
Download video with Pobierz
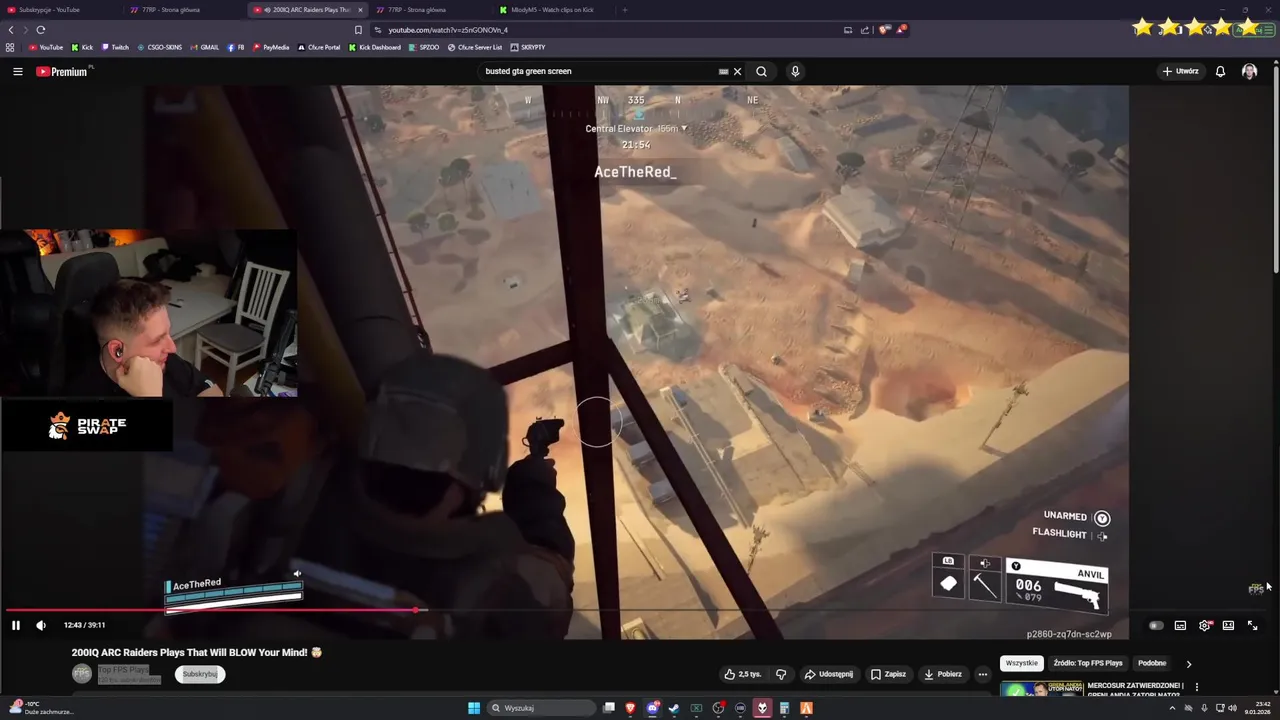[943, 674]
